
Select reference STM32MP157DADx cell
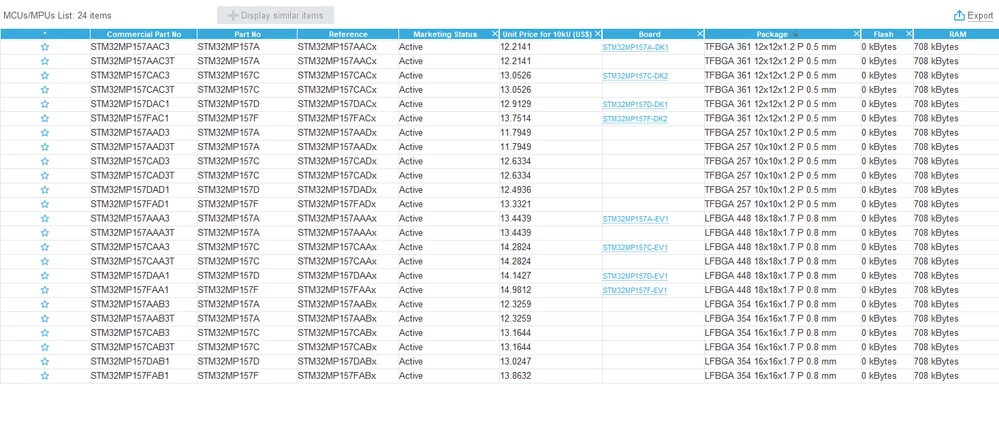click(348, 190)
